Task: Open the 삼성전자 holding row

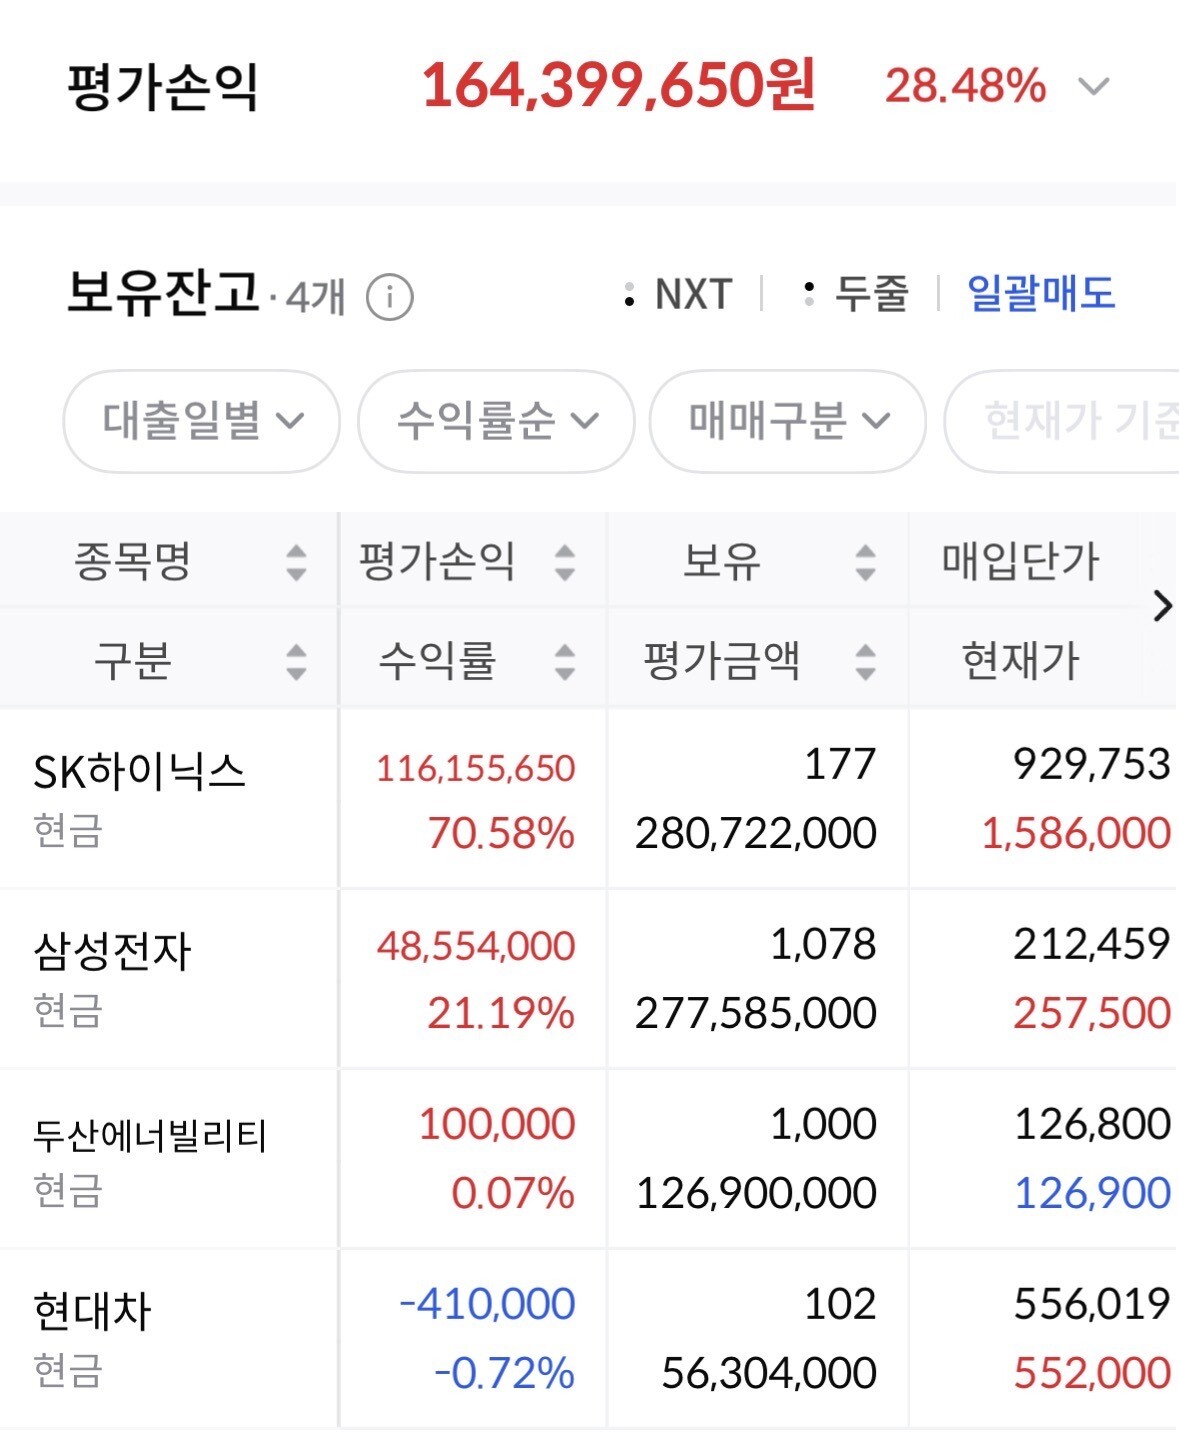Action: tap(589, 978)
